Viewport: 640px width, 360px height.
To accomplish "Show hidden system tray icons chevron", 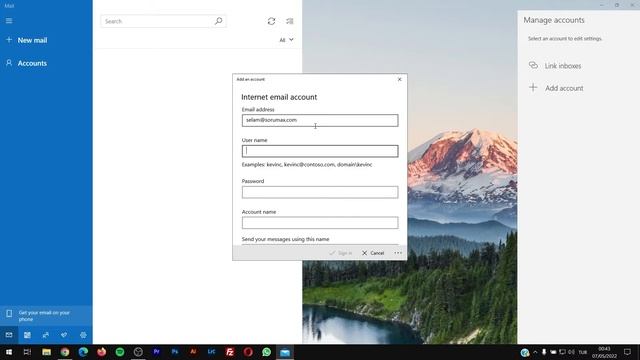I will coord(536,352).
